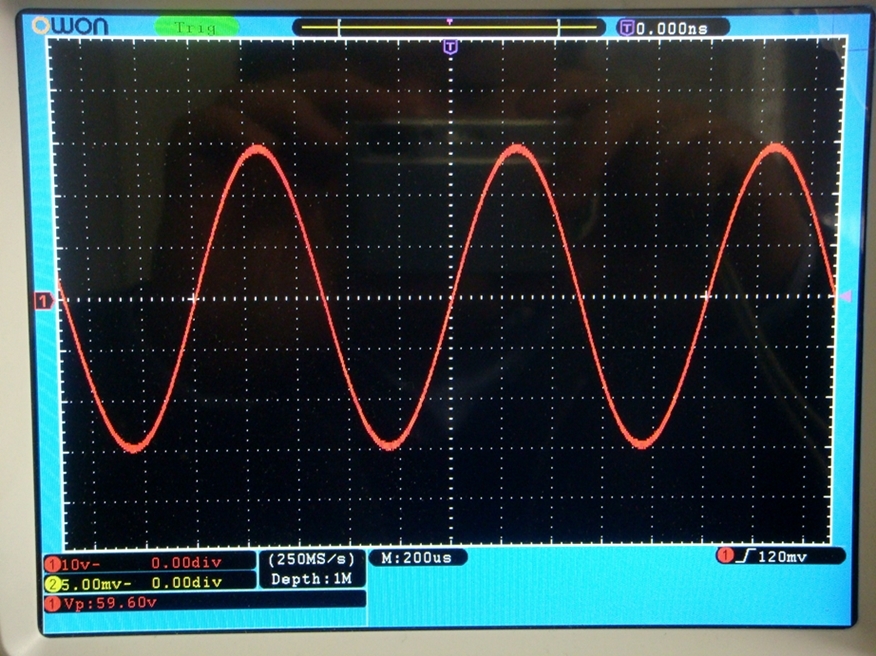
Task: Click the red channel 1 circle icon beside 10v
Action: (53, 563)
